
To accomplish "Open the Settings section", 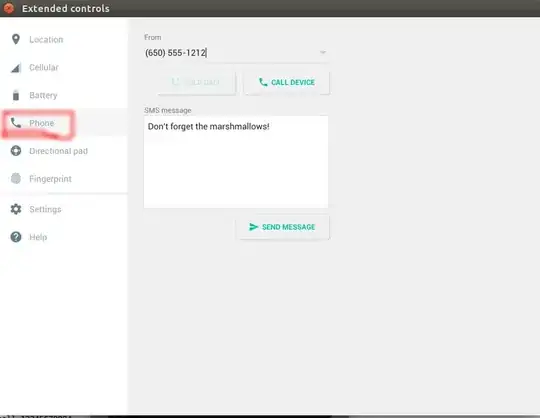I will (x=64, y=209).
